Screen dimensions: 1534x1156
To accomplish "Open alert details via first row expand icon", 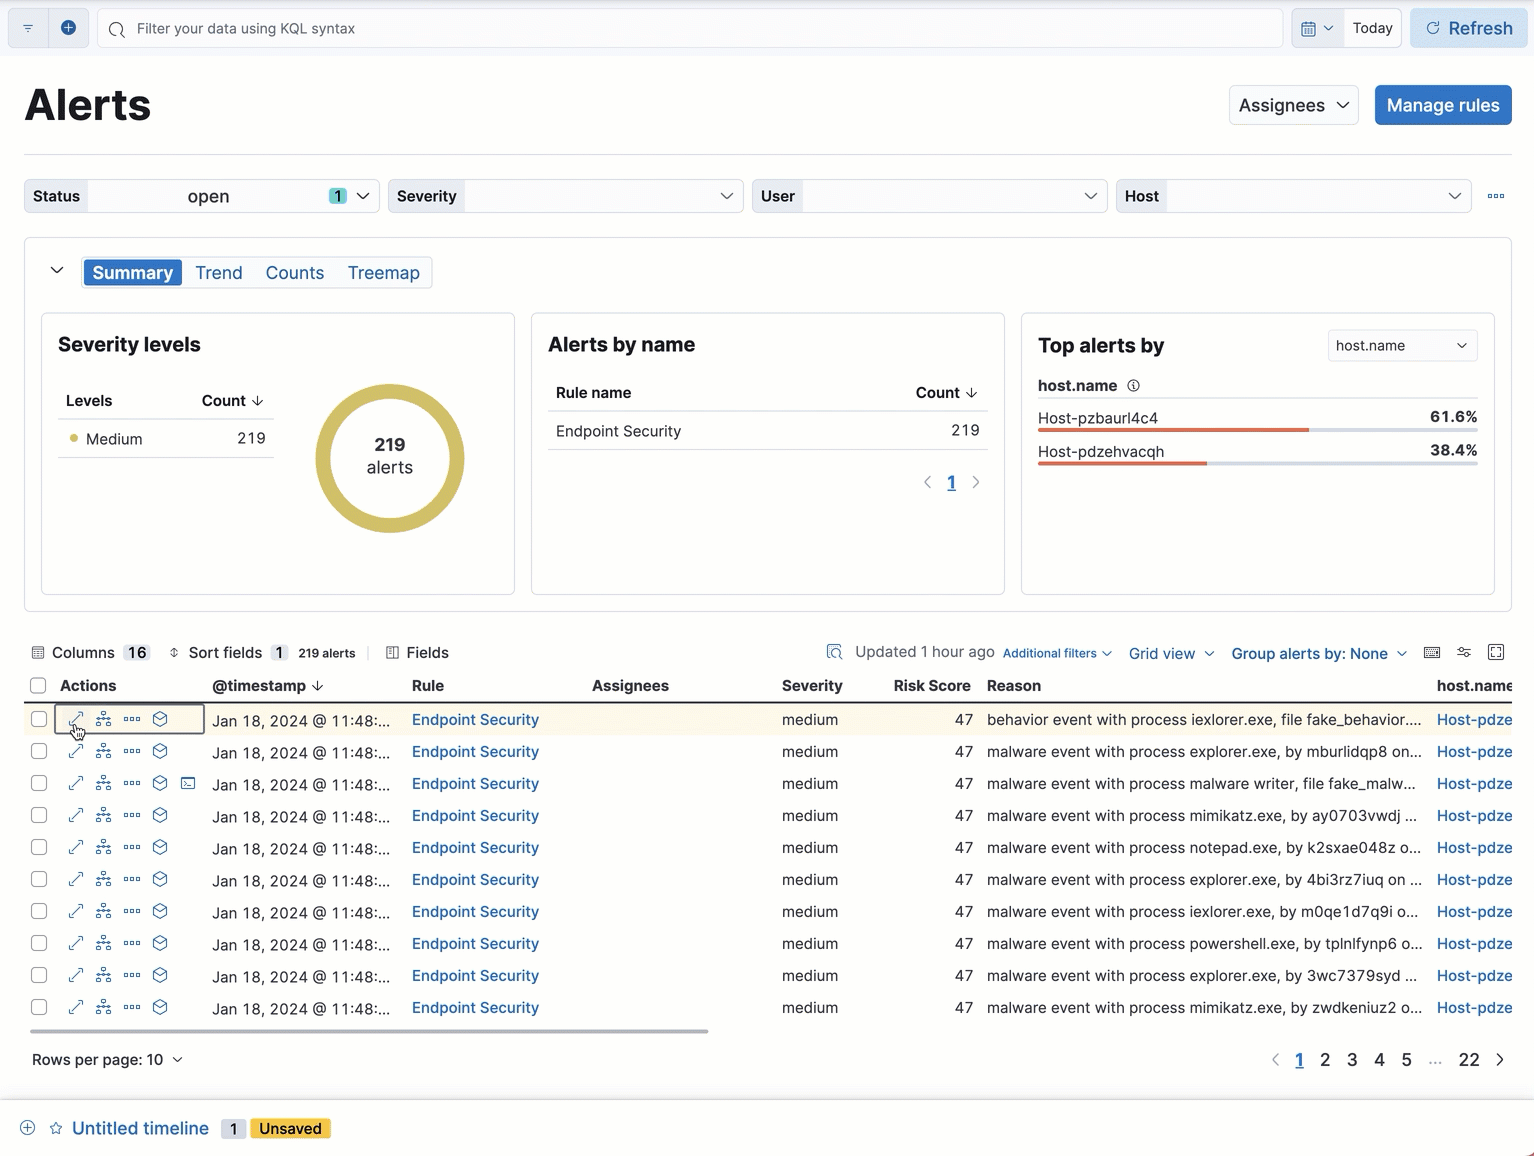I will [x=75, y=720].
